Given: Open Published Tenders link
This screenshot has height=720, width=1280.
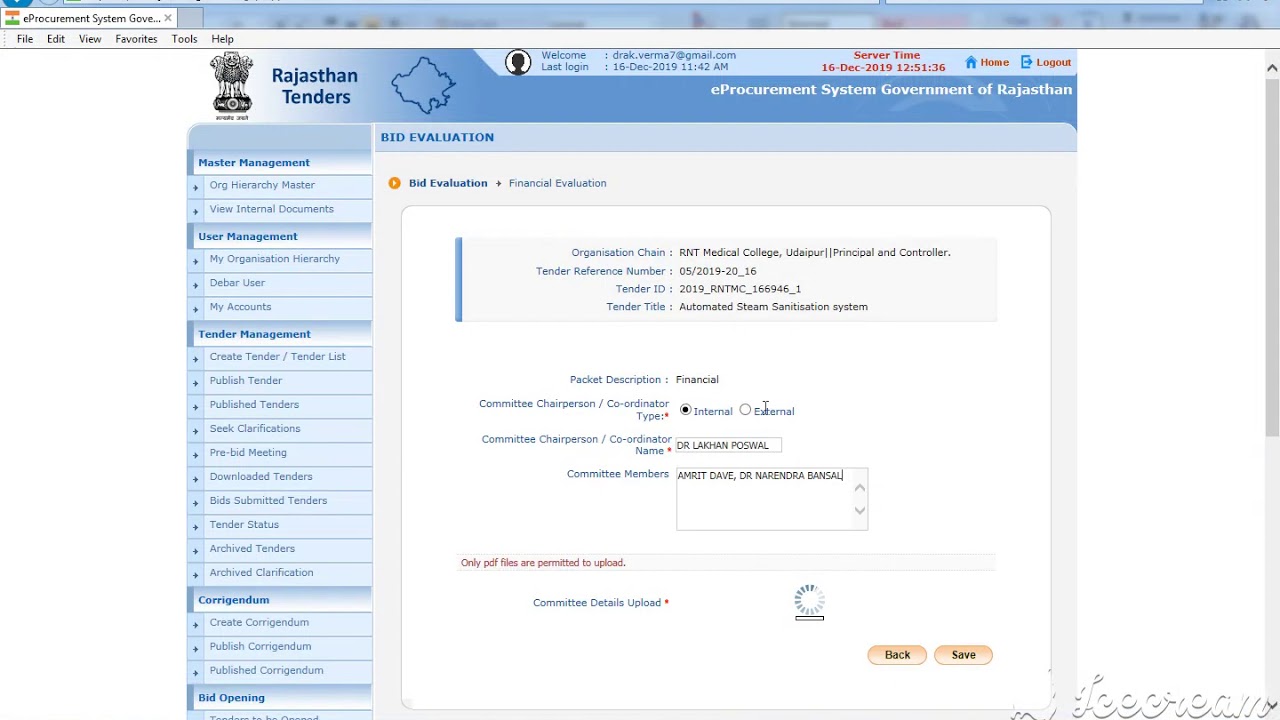Looking at the screenshot, I should coord(254,405).
